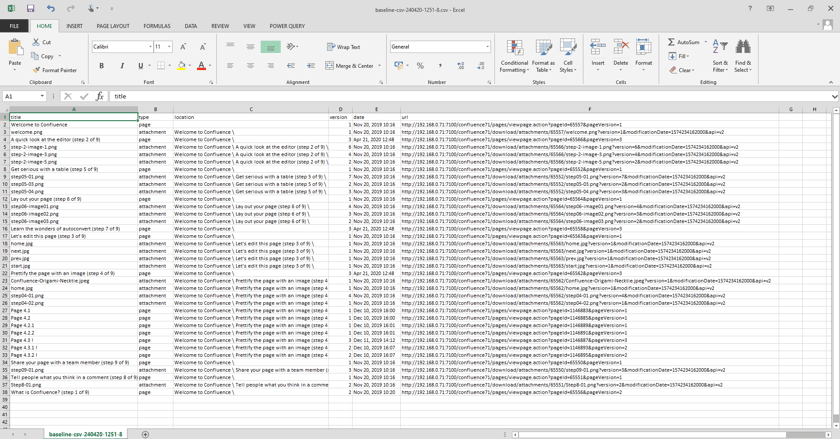Align text left
Viewport: 840px width, 439px height.
[x=230, y=65]
